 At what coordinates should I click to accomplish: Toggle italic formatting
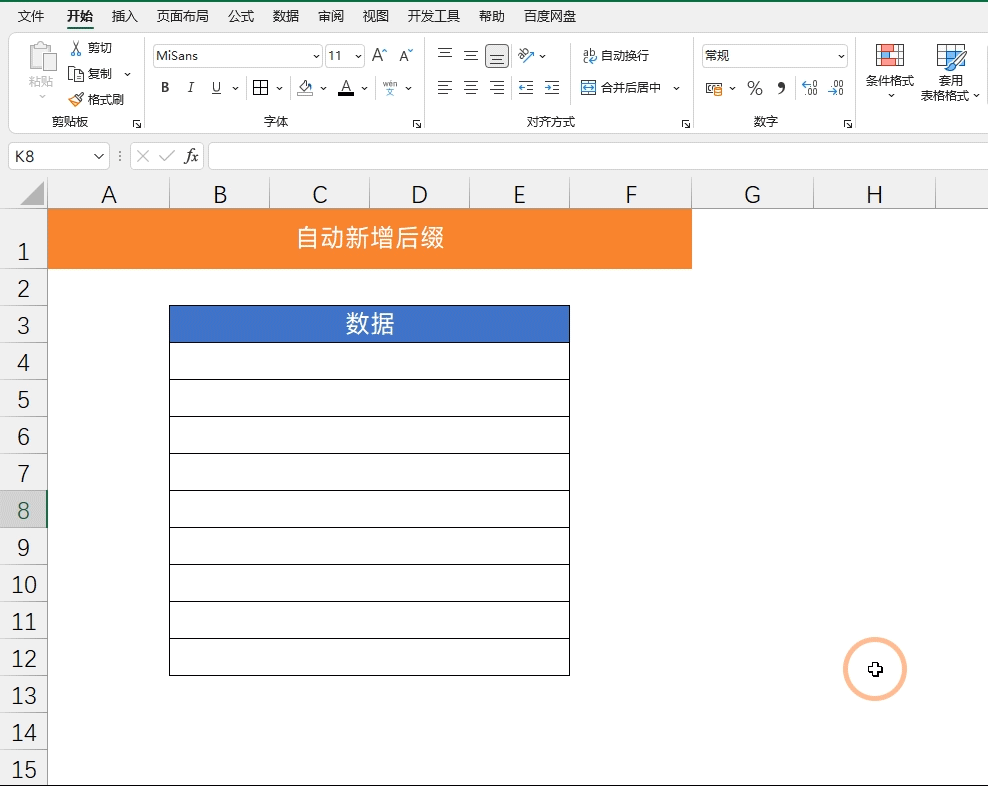tap(190, 88)
